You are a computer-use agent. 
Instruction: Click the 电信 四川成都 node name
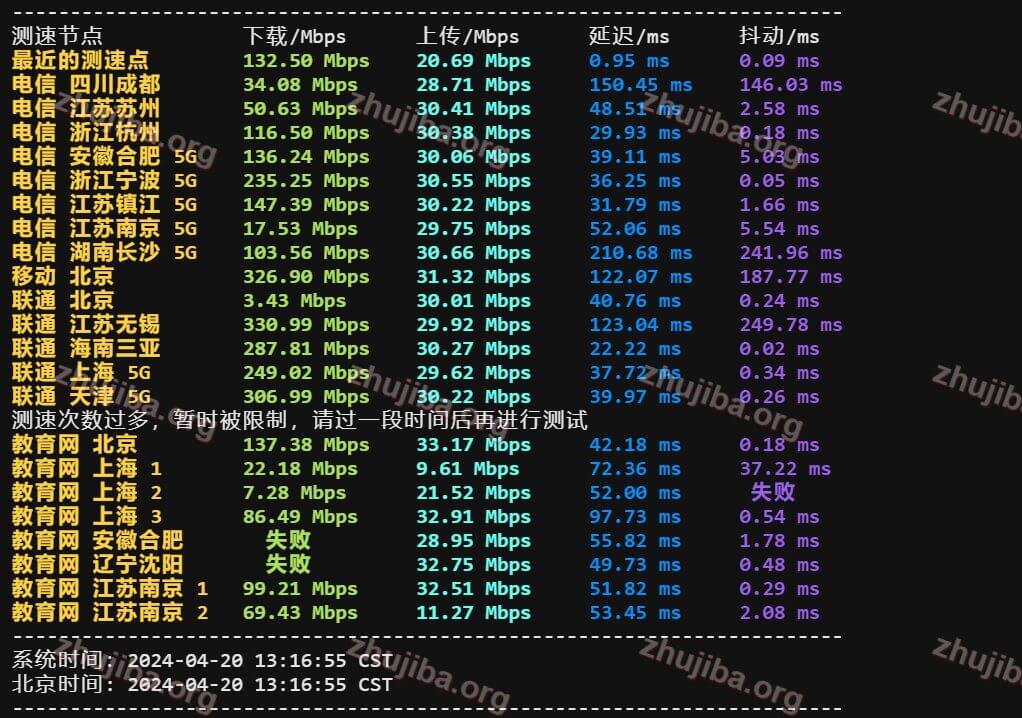click(x=85, y=84)
